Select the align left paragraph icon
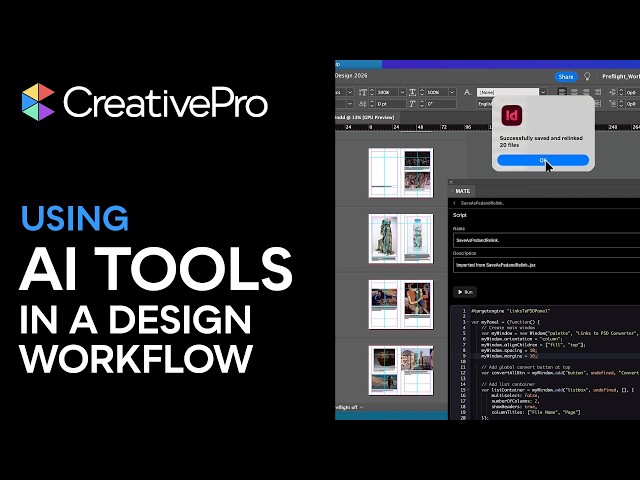Image resolution: width=640 pixels, height=480 pixels. (562, 92)
